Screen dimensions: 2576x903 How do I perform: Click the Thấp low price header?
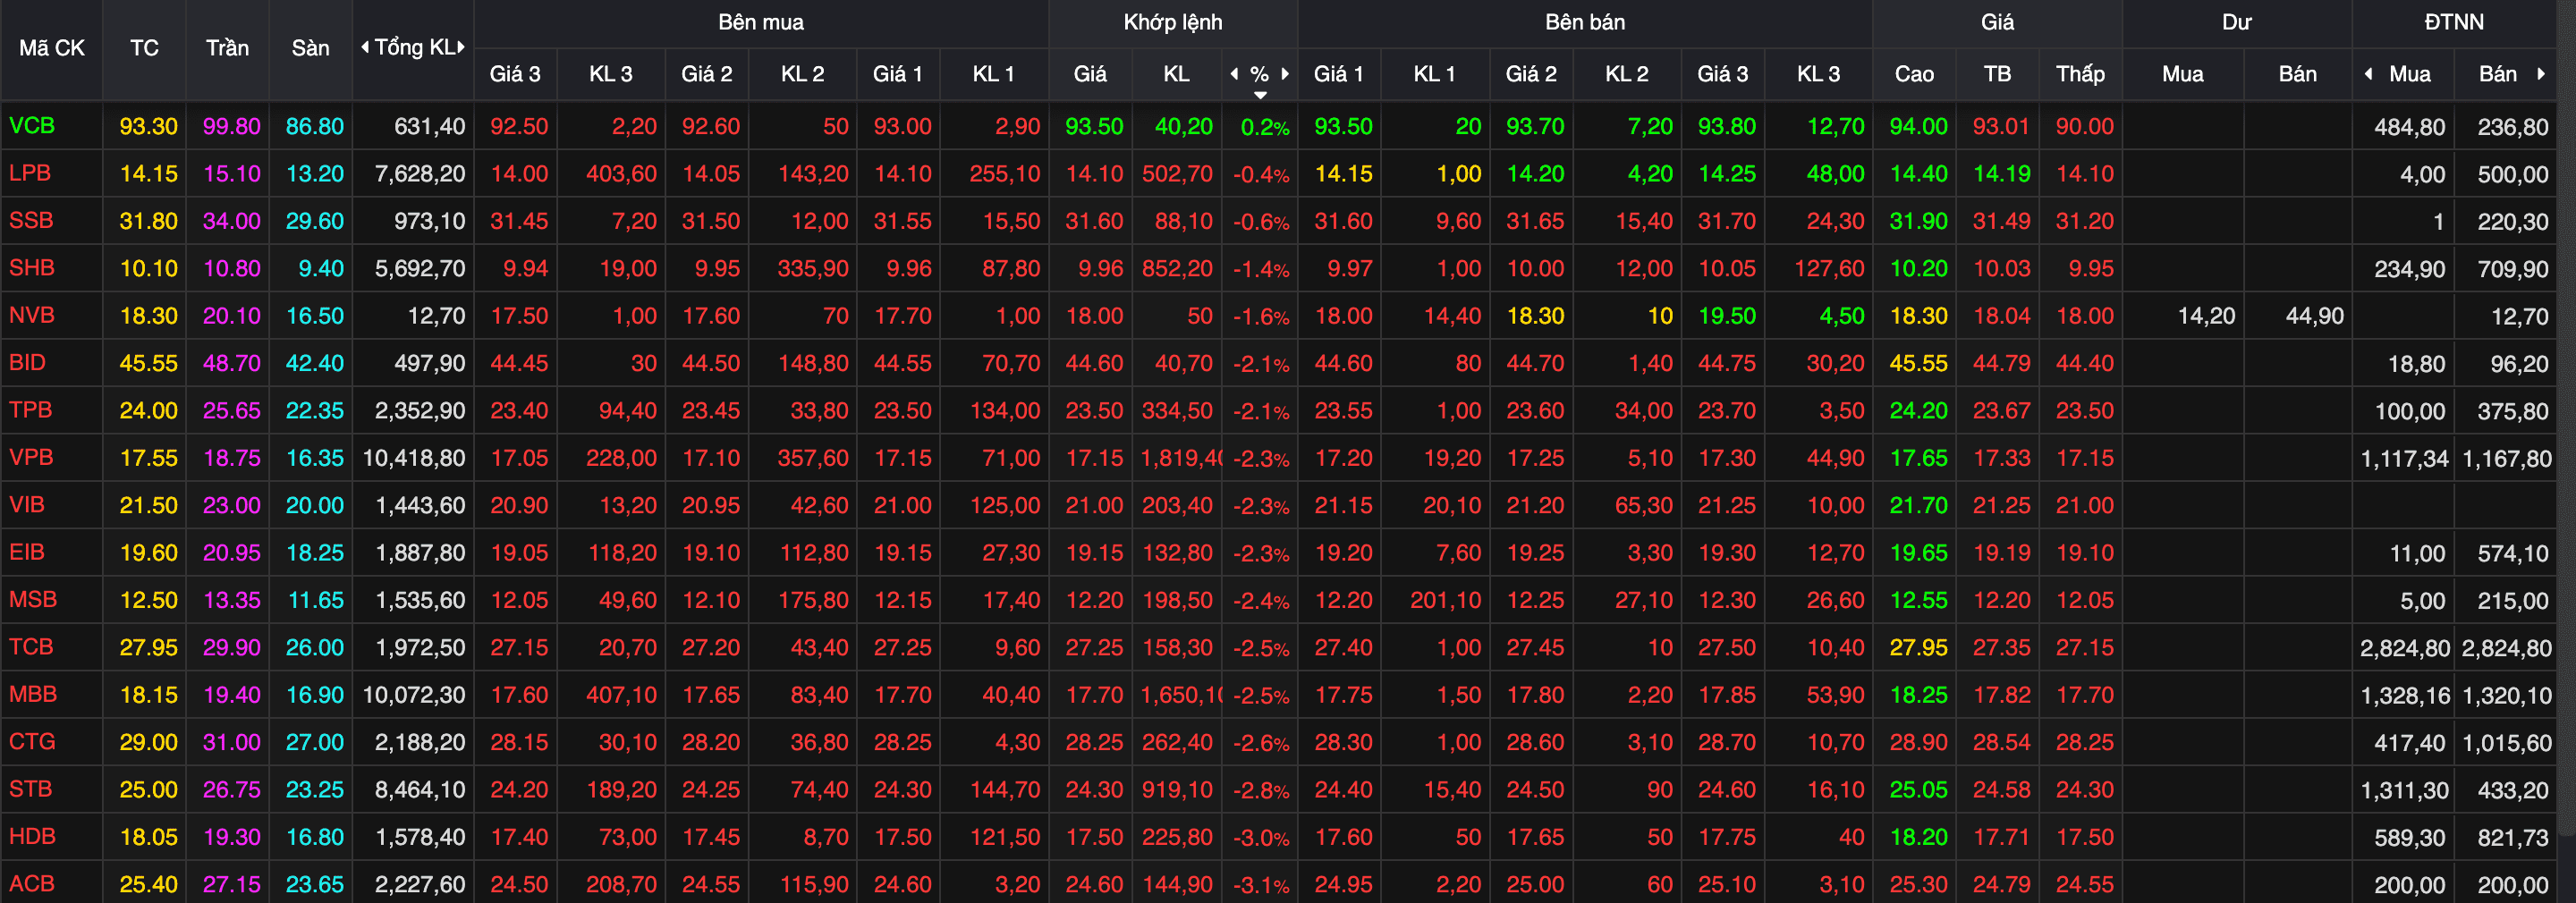click(2080, 74)
